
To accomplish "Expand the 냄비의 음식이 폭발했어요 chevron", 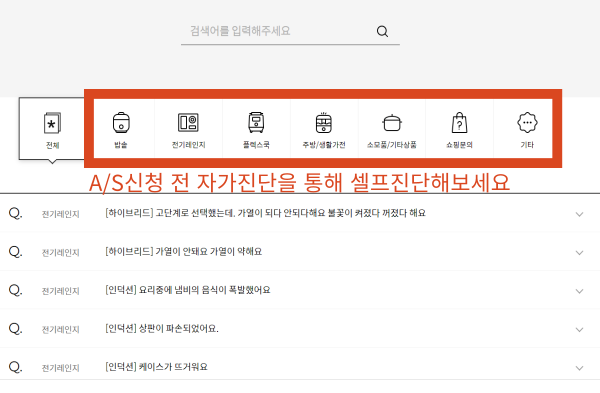I will (x=579, y=291).
